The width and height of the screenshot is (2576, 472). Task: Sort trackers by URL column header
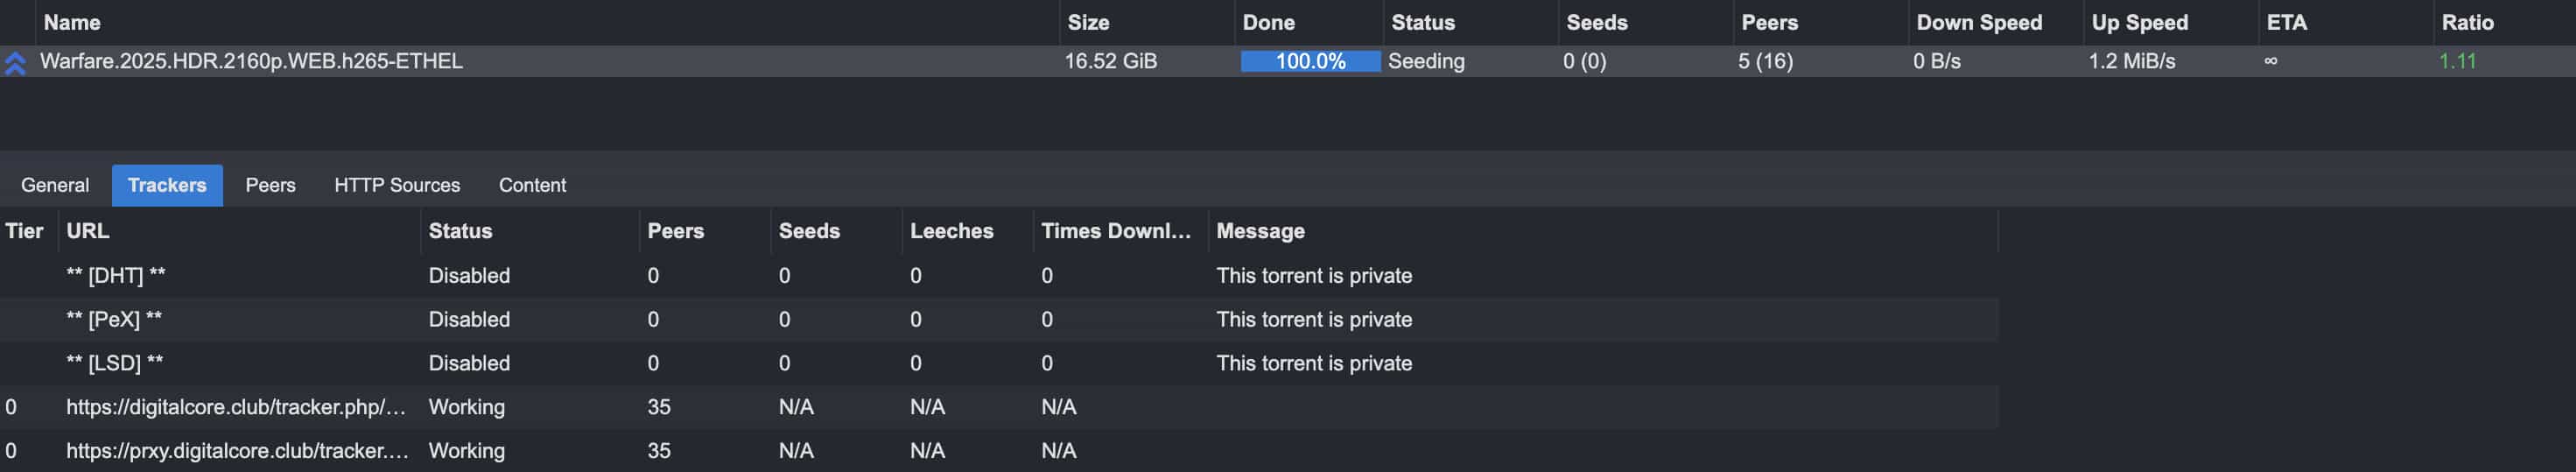pos(88,231)
